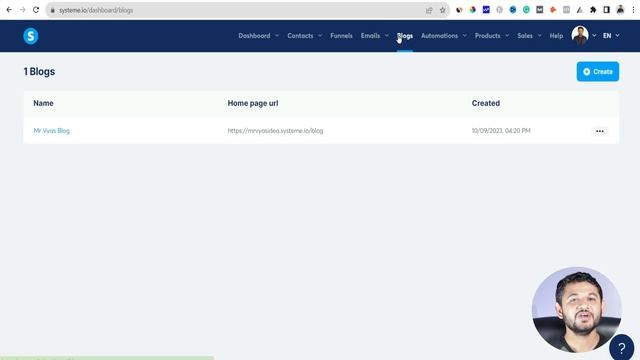The height and width of the screenshot is (360, 640).
Task: Expand the Automations dropdown chevron
Action: coord(464,36)
